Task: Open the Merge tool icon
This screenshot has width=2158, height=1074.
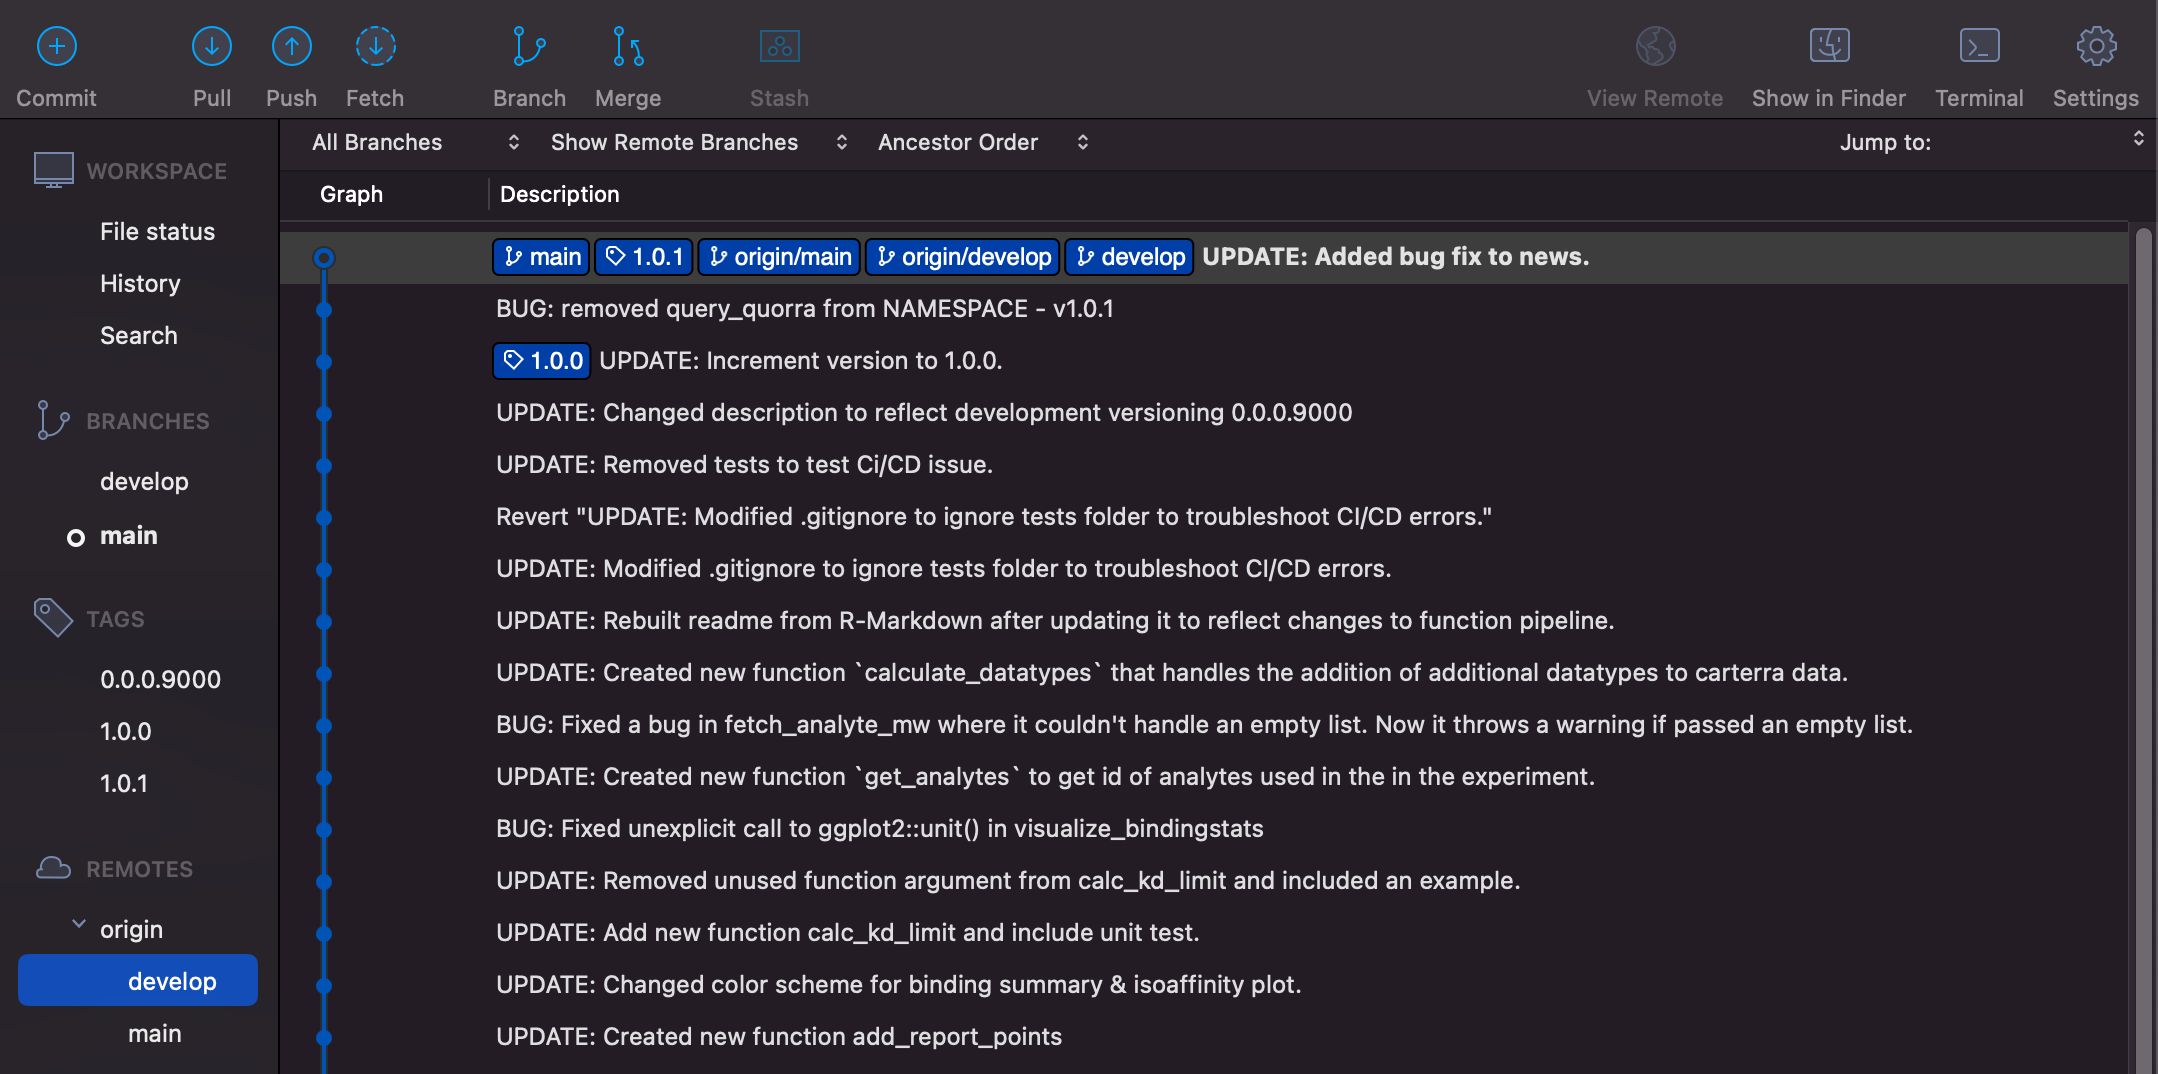Action: click(628, 46)
